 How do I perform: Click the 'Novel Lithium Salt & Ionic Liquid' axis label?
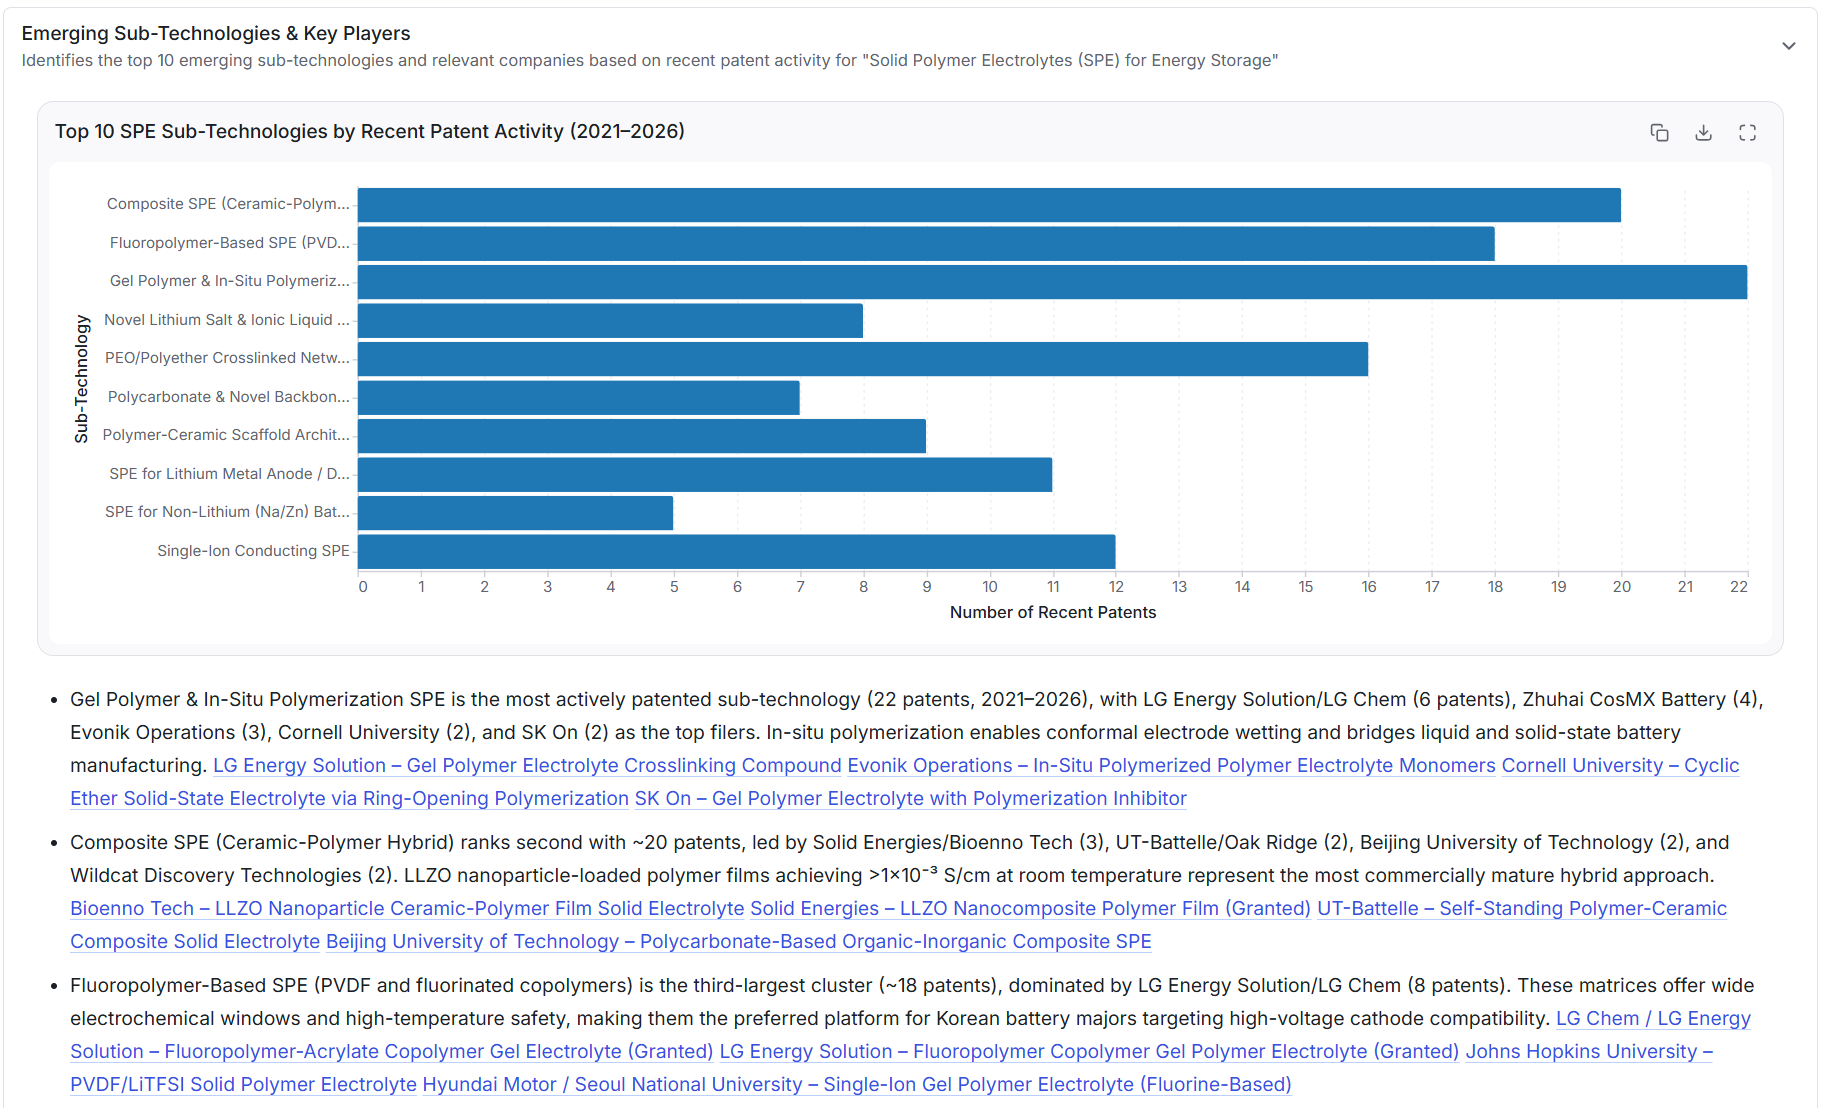click(x=227, y=320)
